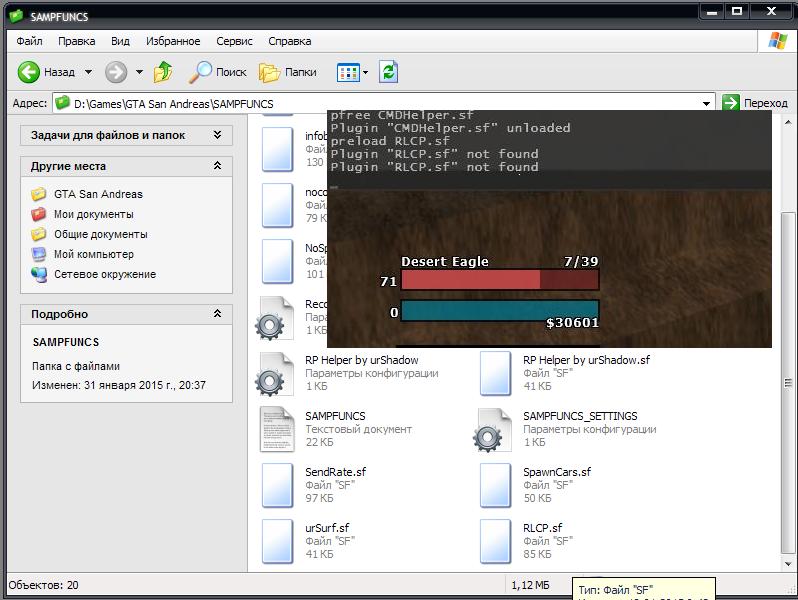Open the Forward history dropdown arrow
This screenshot has height=600, width=798.
(x=139, y=72)
